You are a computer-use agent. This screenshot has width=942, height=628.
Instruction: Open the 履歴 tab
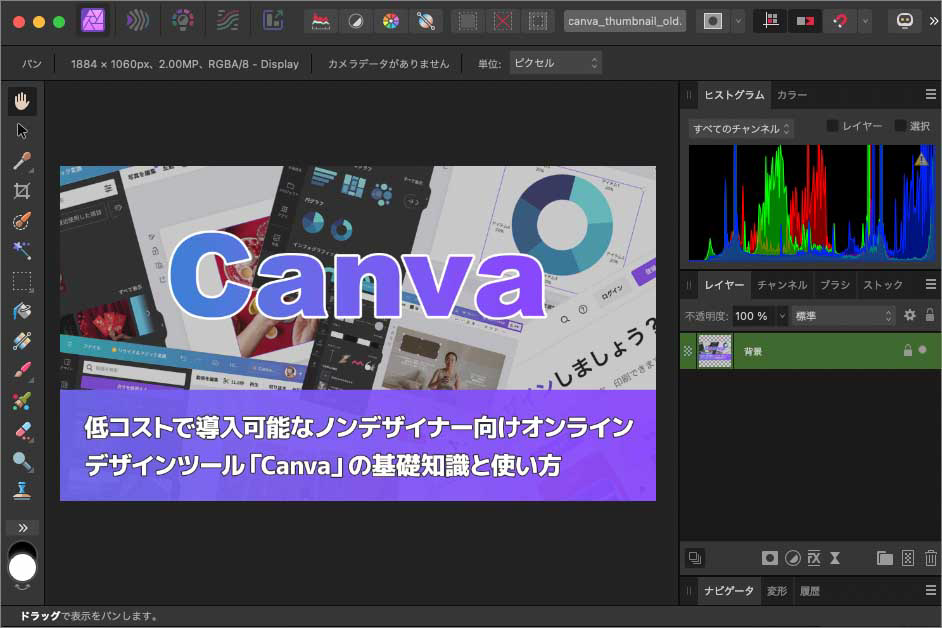(x=810, y=591)
